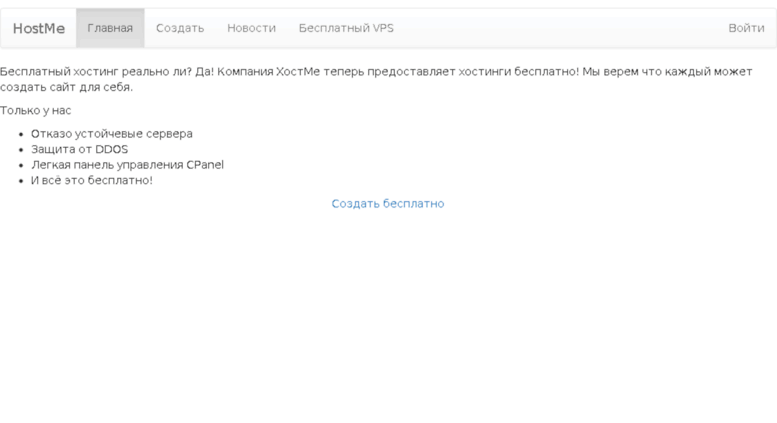Click the word CPanel in the list

[x=205, y=164]
